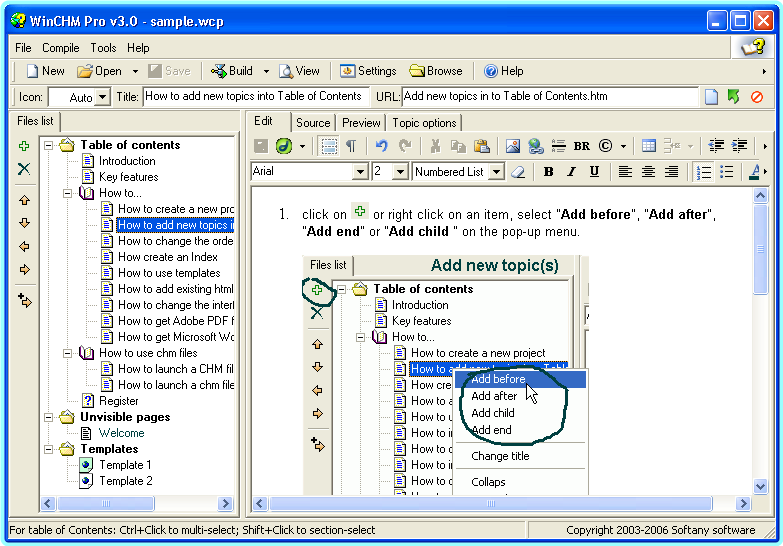
Task: Click the add-with-arrow icon below sidebar arrows
Action: tap(24, 301)
